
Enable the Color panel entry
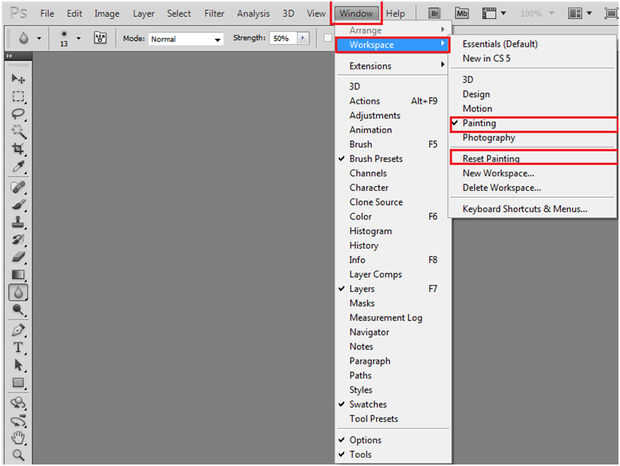click(393, 217)
